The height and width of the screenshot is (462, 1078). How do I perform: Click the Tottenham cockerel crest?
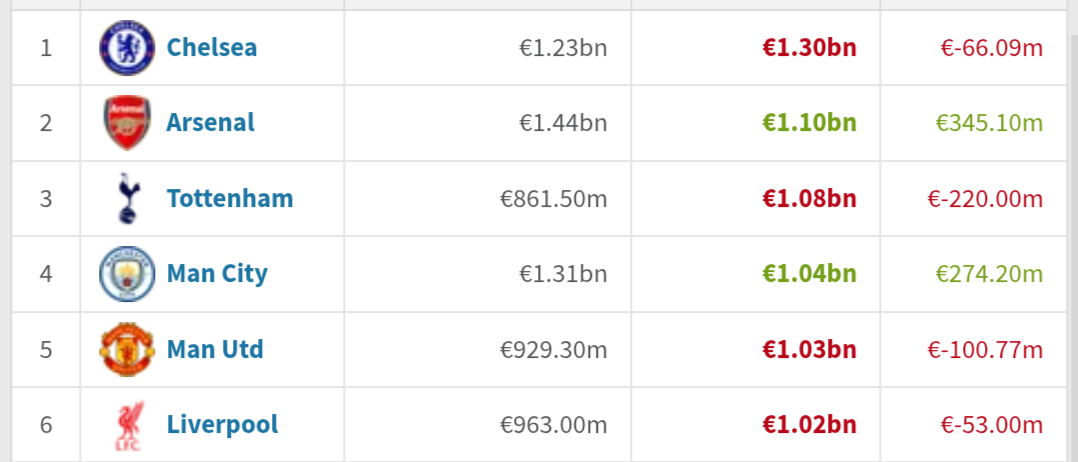click(127, 199)
